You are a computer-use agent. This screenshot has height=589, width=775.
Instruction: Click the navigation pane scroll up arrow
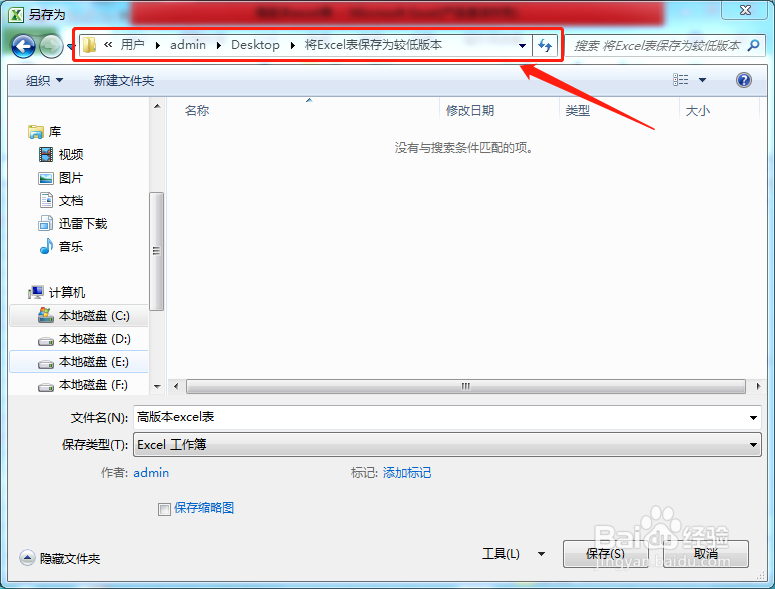tap(157, 106)
